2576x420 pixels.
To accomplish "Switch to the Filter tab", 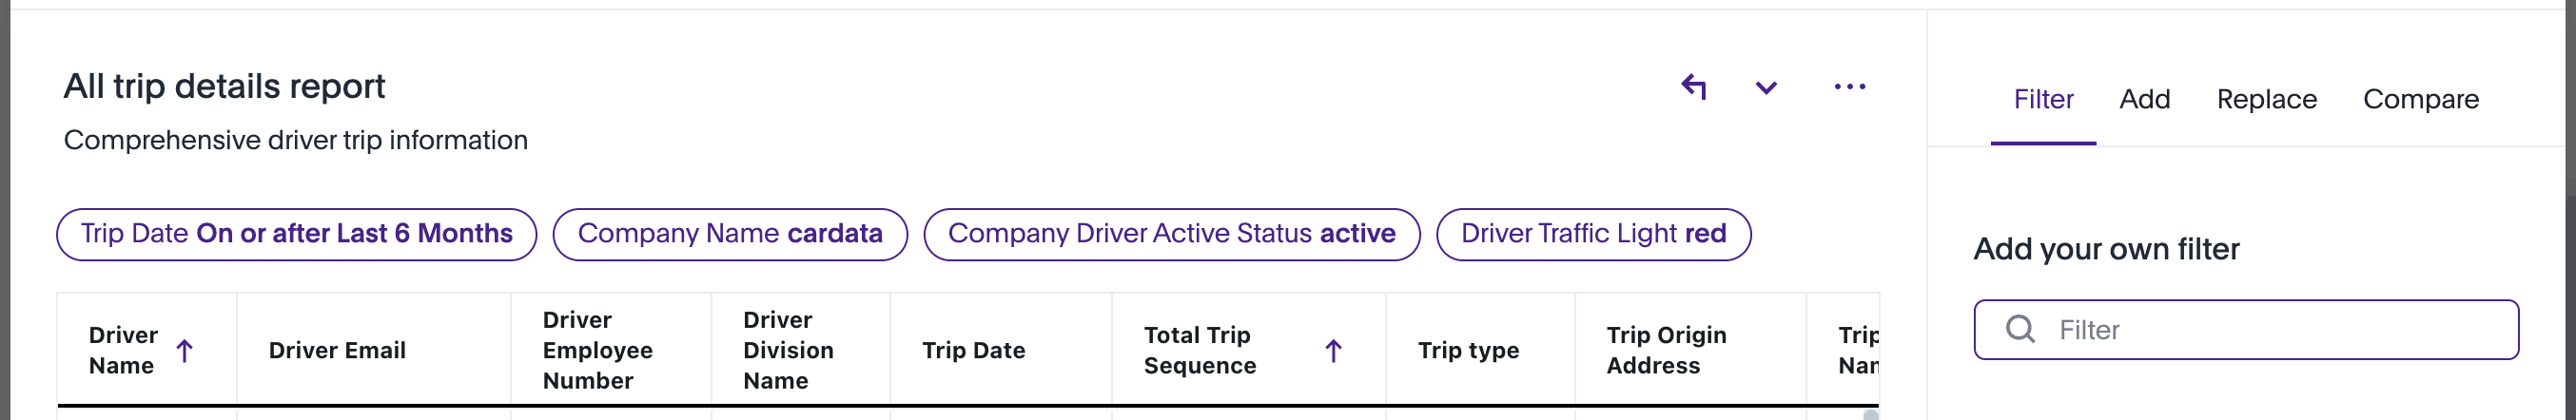I will pyautogui.click(x=2043, y=99).
